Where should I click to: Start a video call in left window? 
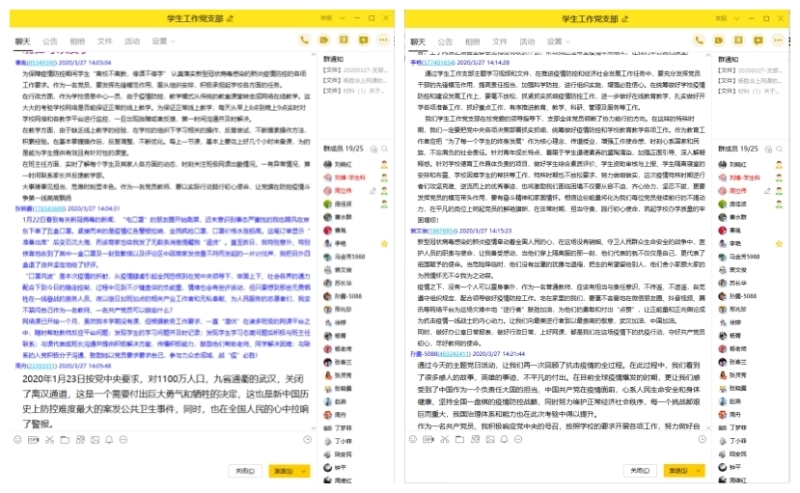coord(324,40)
